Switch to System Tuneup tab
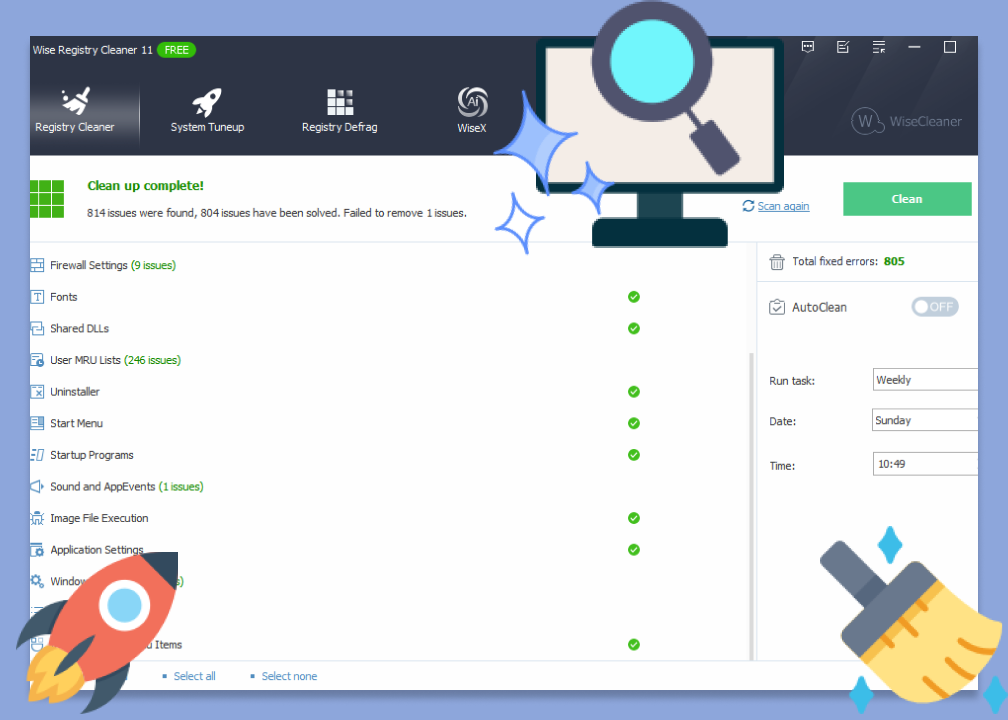1008x720 pixels. click(207, 111)
